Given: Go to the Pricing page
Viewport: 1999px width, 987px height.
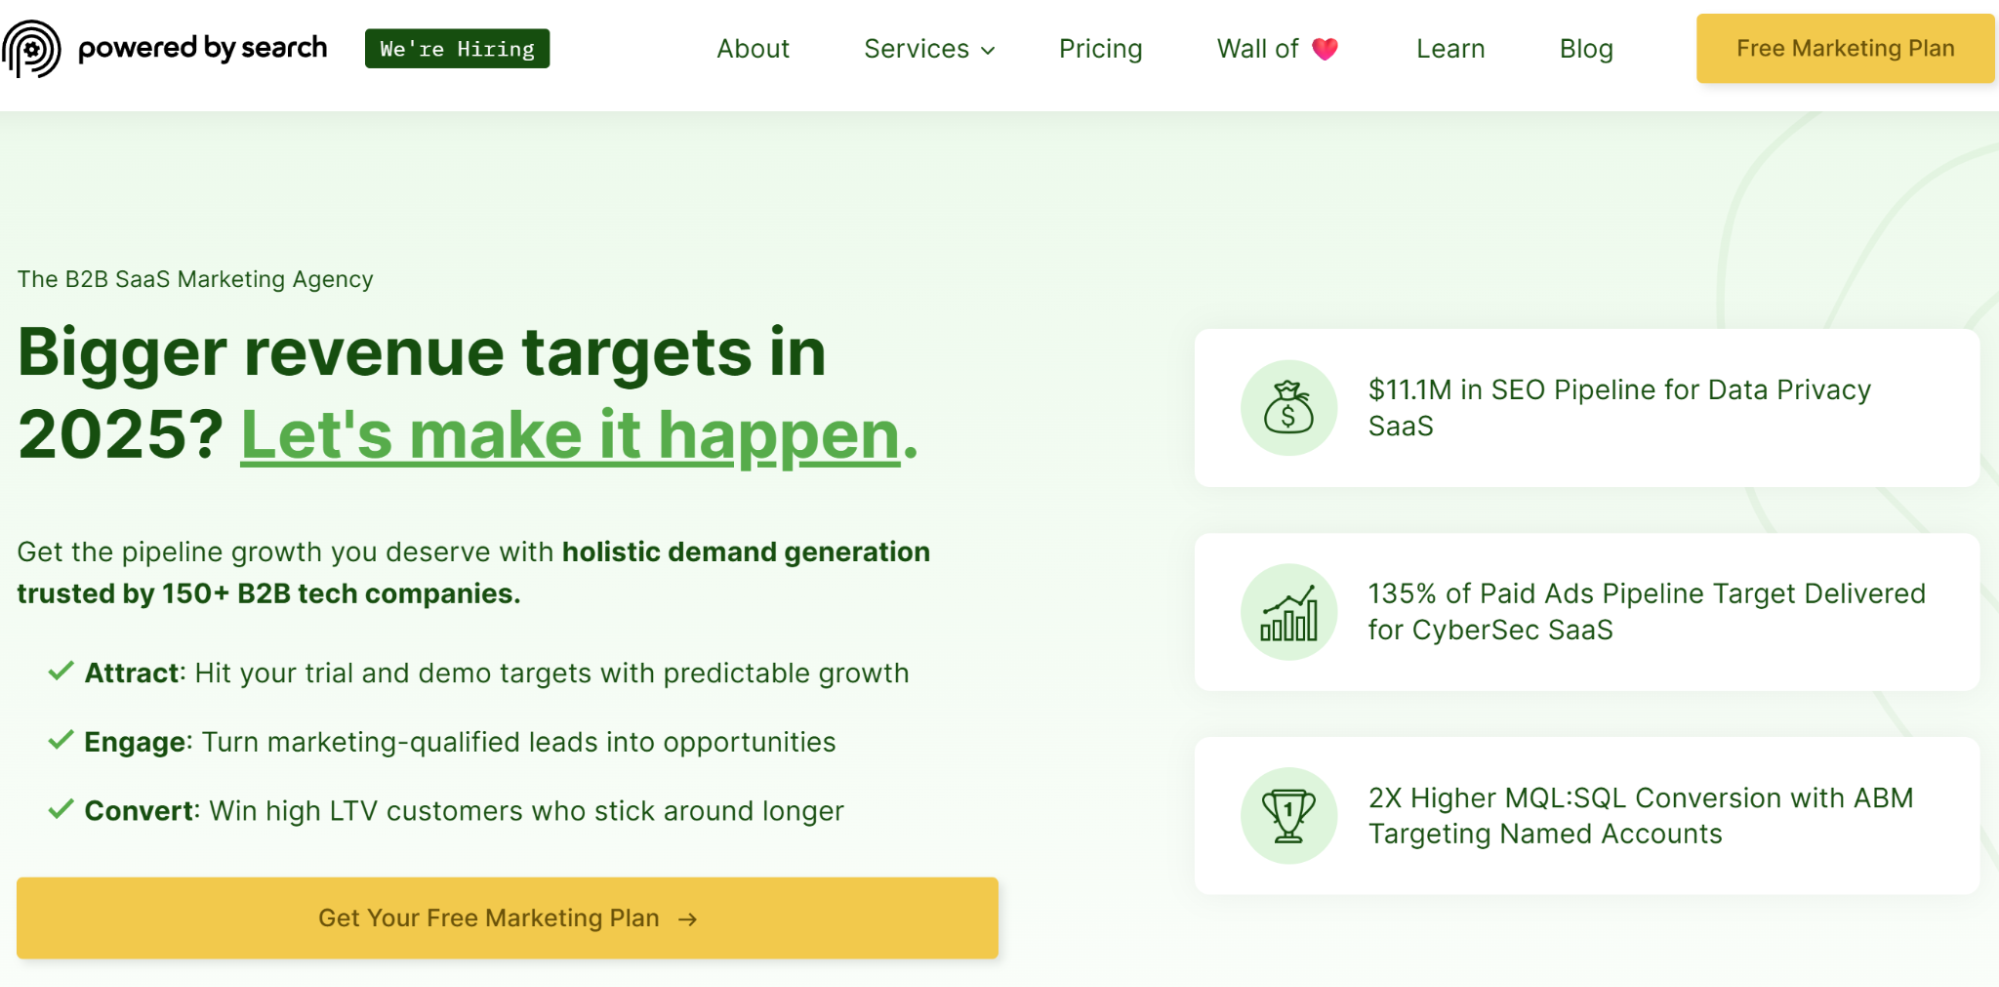Looking at the screenshot, I should [x=1100, y=49].
